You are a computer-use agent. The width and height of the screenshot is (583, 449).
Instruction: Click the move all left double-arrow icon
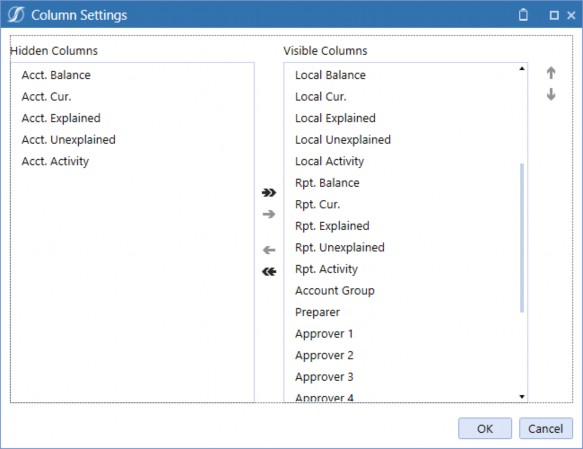pyautogui.click(x=269, y=272)
